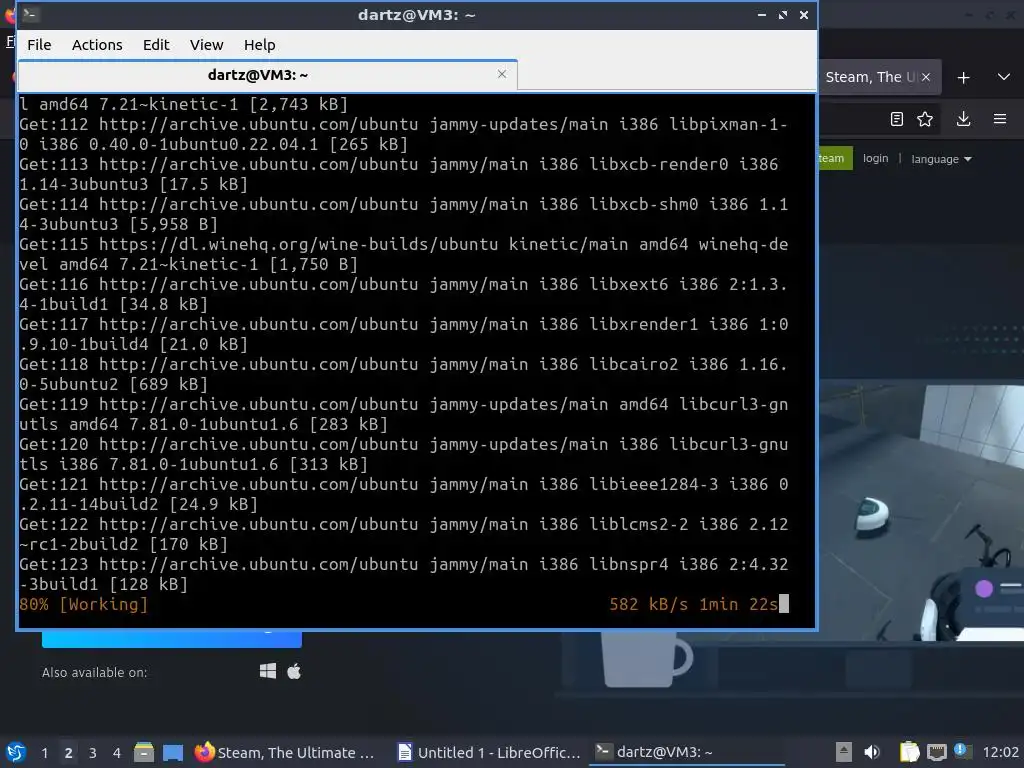The width and height of the screenshot is (1024, 768).
Task: Open the Firefox downloads panel
Action: (963, 119)
